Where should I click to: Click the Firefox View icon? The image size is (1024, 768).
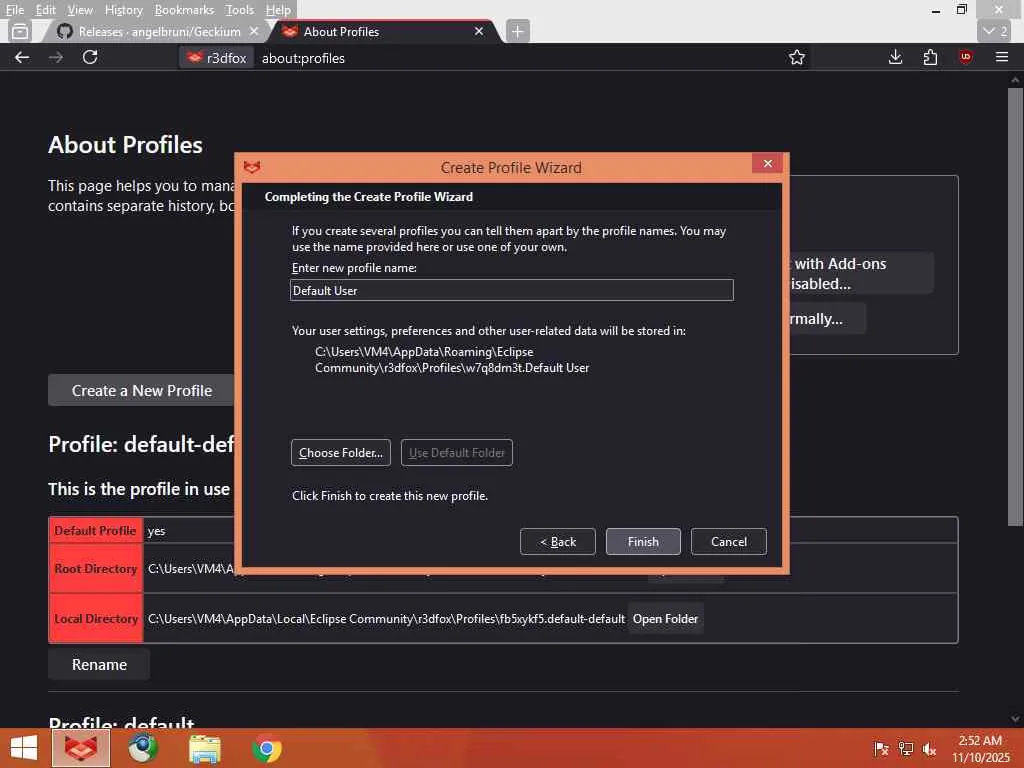click(x=20, y=31)
